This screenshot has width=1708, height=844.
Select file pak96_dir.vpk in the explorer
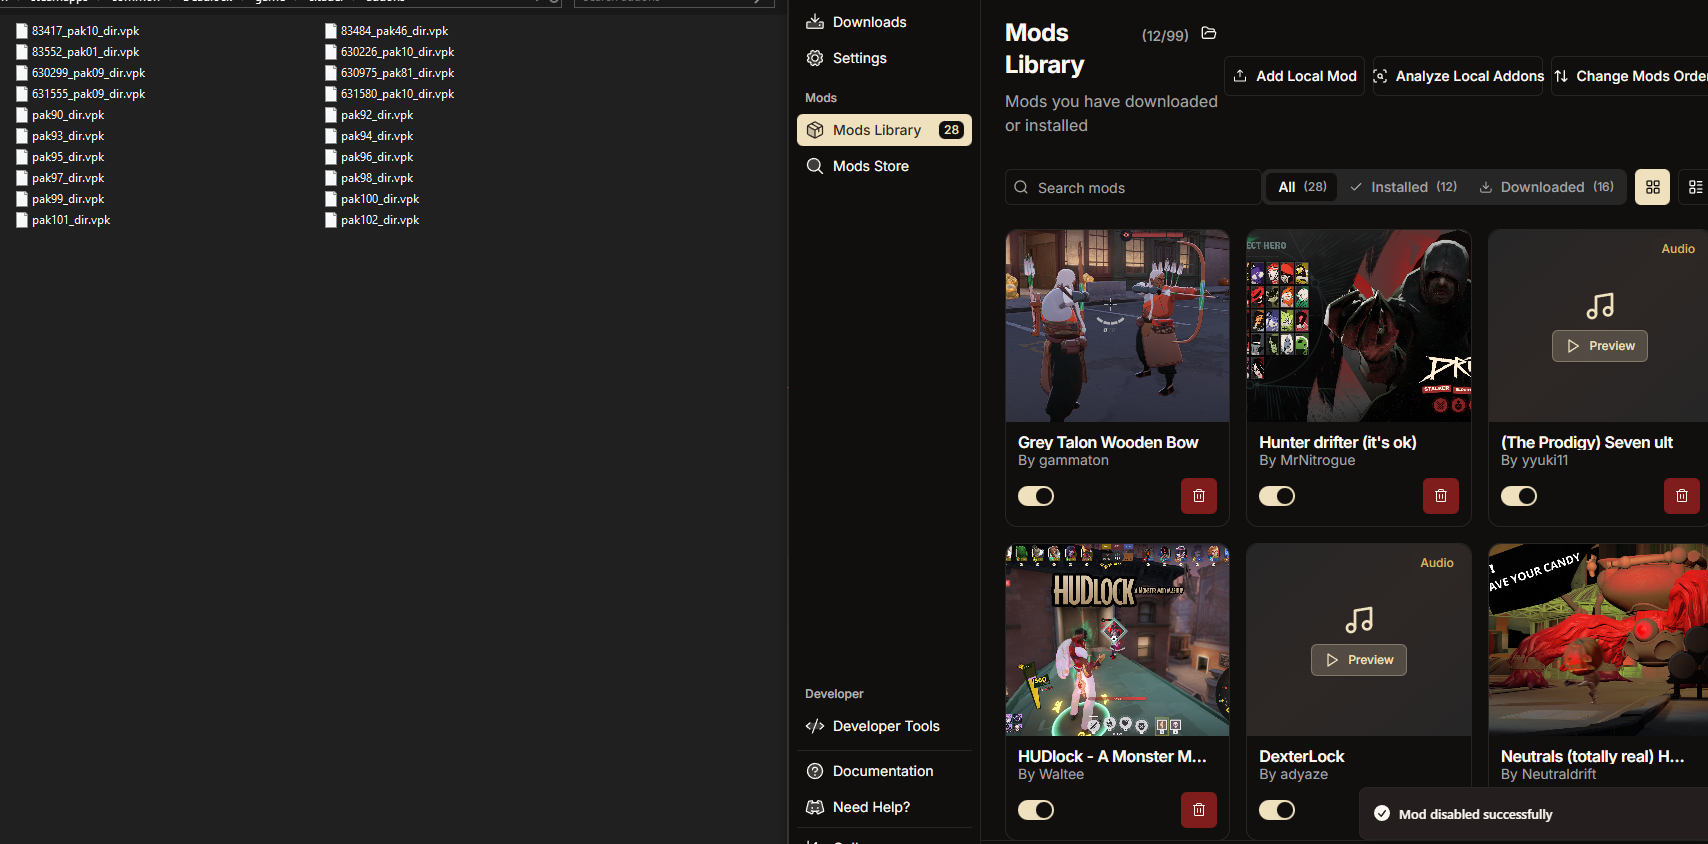click(369, 157)
